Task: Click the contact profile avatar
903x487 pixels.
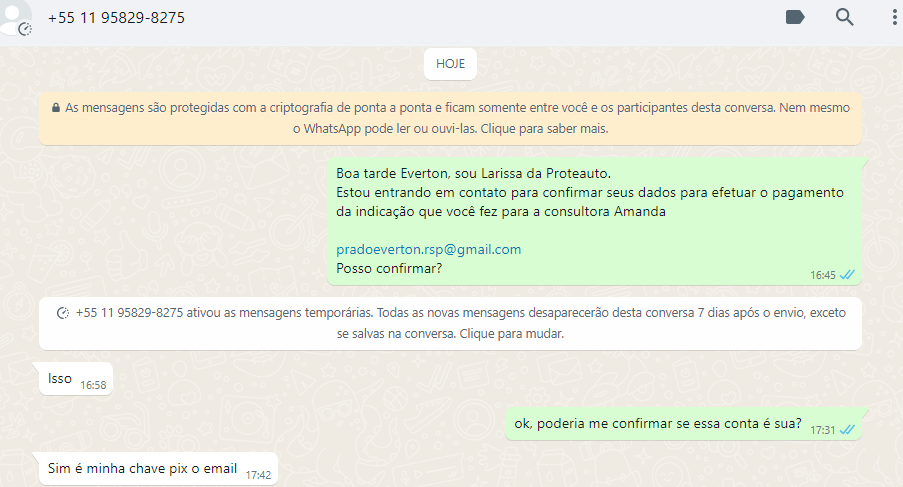Action: (x=14, y=17)
